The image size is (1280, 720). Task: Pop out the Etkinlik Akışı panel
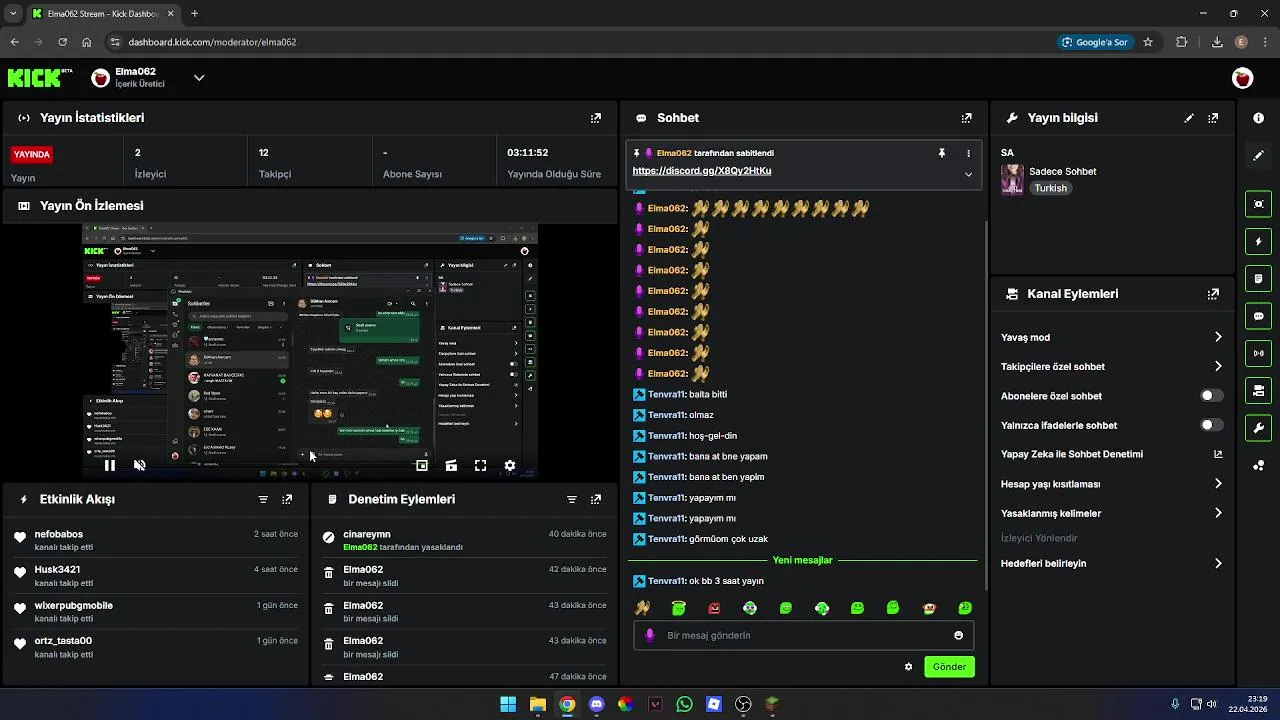point(287,499)
